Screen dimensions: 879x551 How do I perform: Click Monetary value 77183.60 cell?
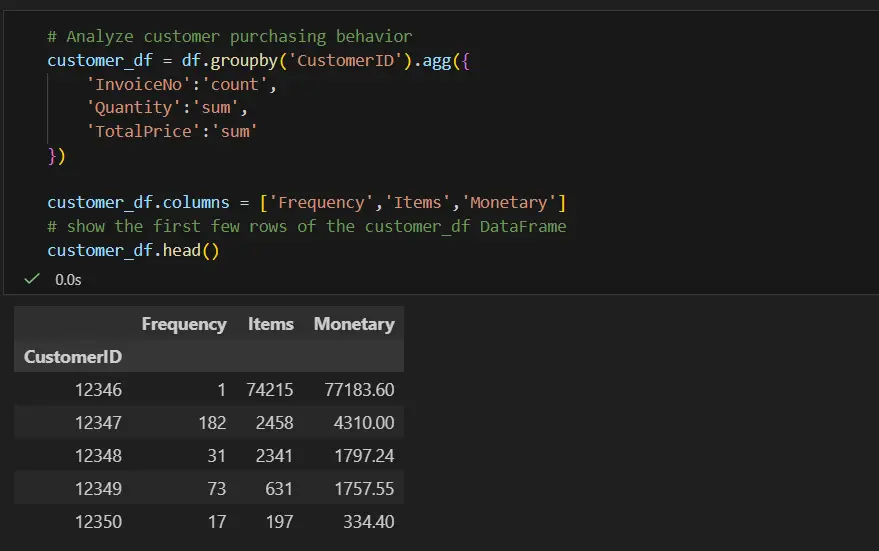[359, 390]
